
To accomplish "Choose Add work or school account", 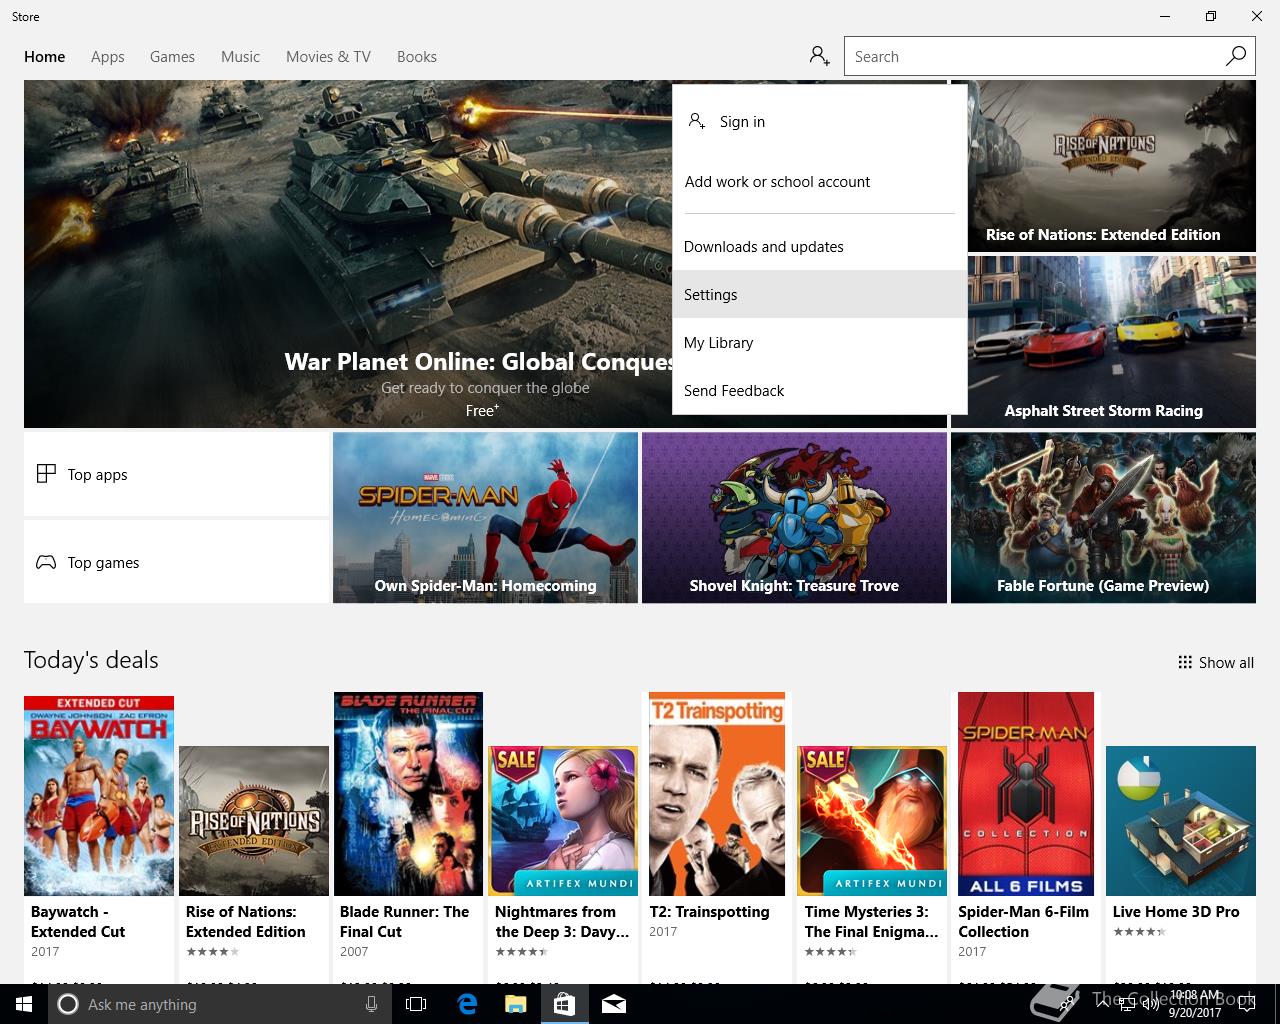I will 820,181.
